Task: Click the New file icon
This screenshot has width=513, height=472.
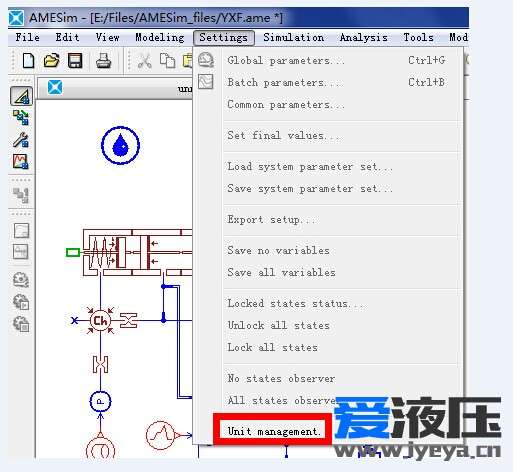Action: [28, 61]
